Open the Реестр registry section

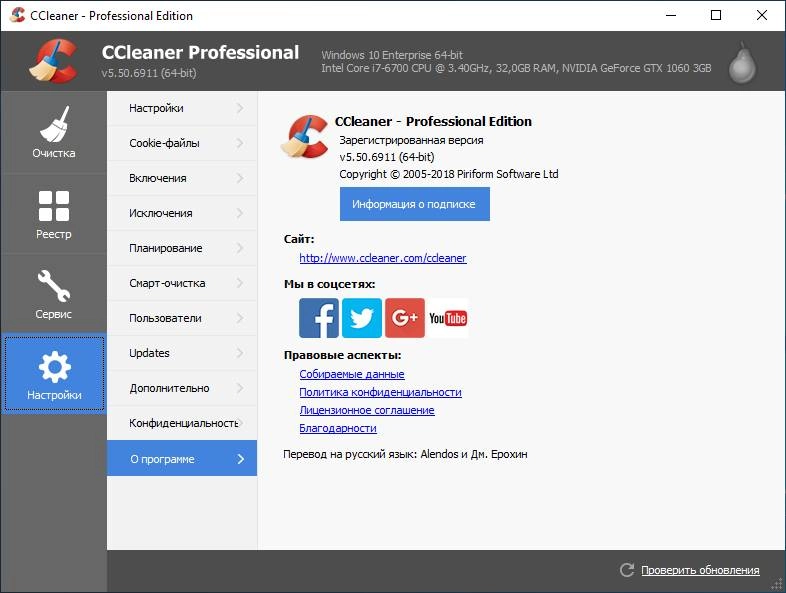tap(54, 214)
